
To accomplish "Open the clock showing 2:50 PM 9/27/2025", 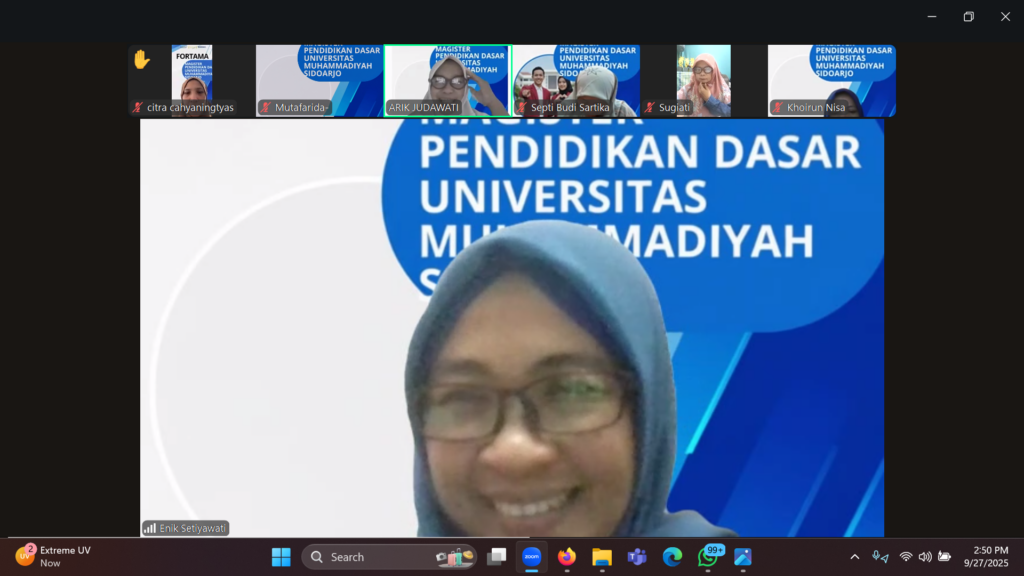I will coord(986,556).
